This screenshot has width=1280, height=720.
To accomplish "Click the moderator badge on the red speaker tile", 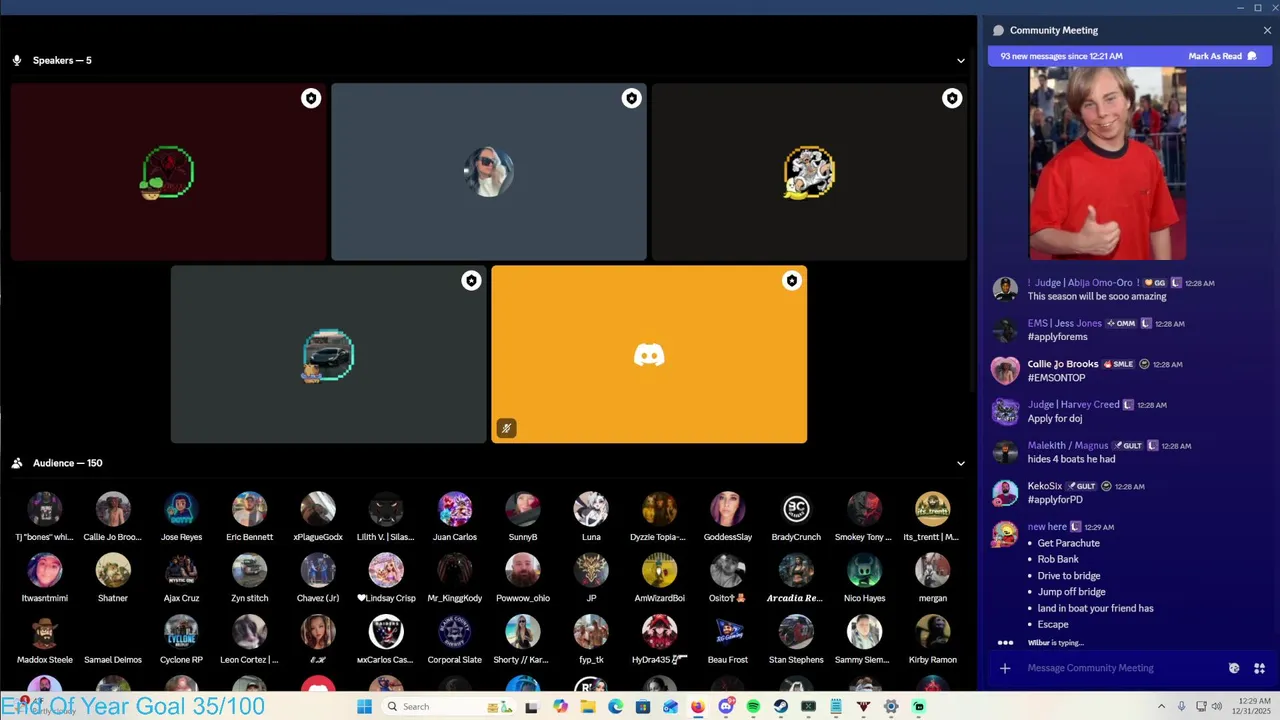I will [311, 98].
